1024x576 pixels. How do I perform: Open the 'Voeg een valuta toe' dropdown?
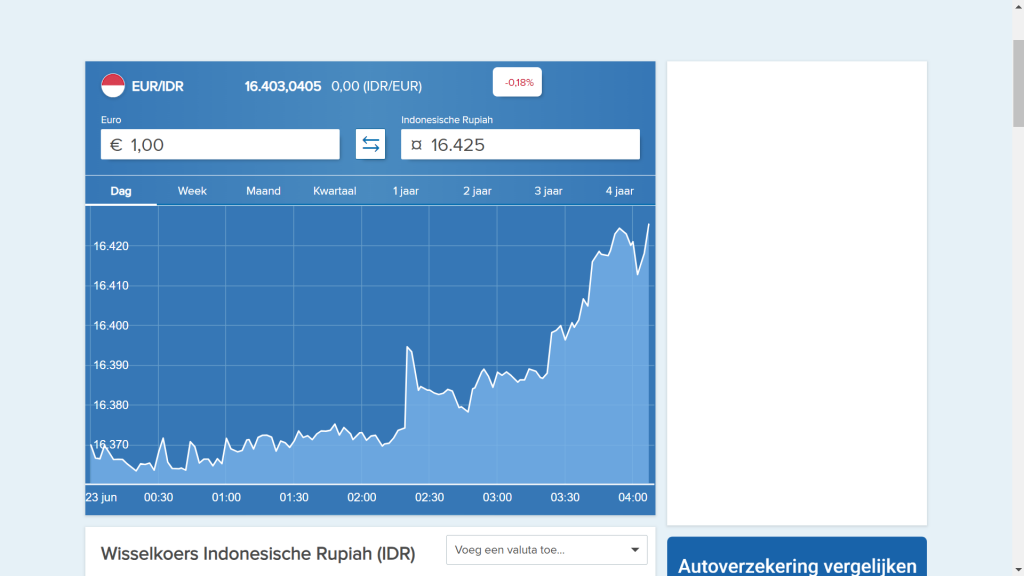546,550
